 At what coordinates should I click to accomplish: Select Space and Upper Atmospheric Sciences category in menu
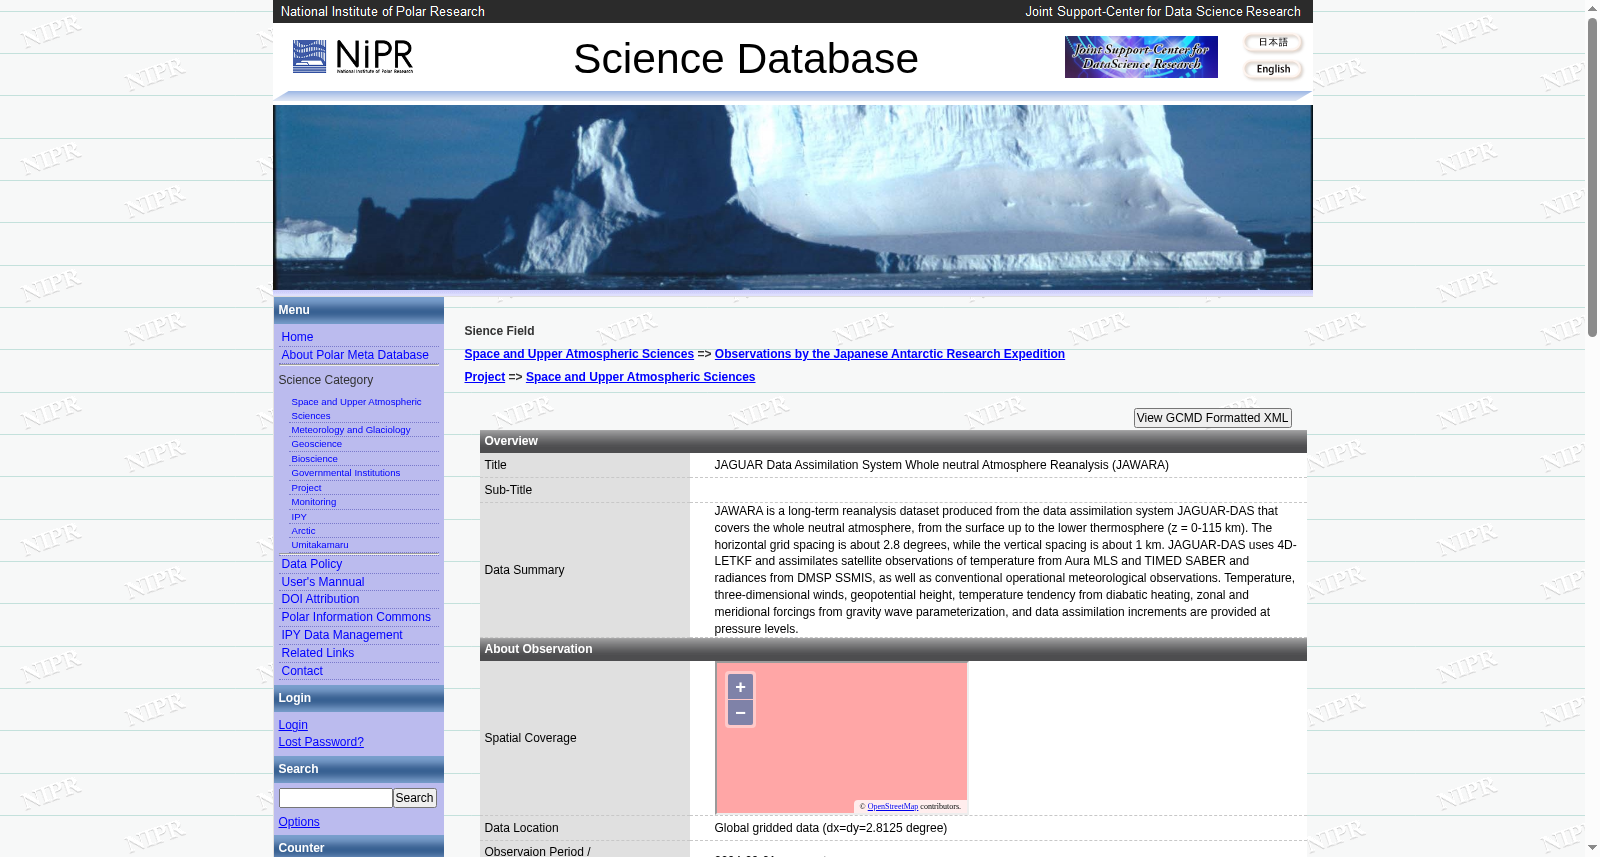[x=356, y=408]
